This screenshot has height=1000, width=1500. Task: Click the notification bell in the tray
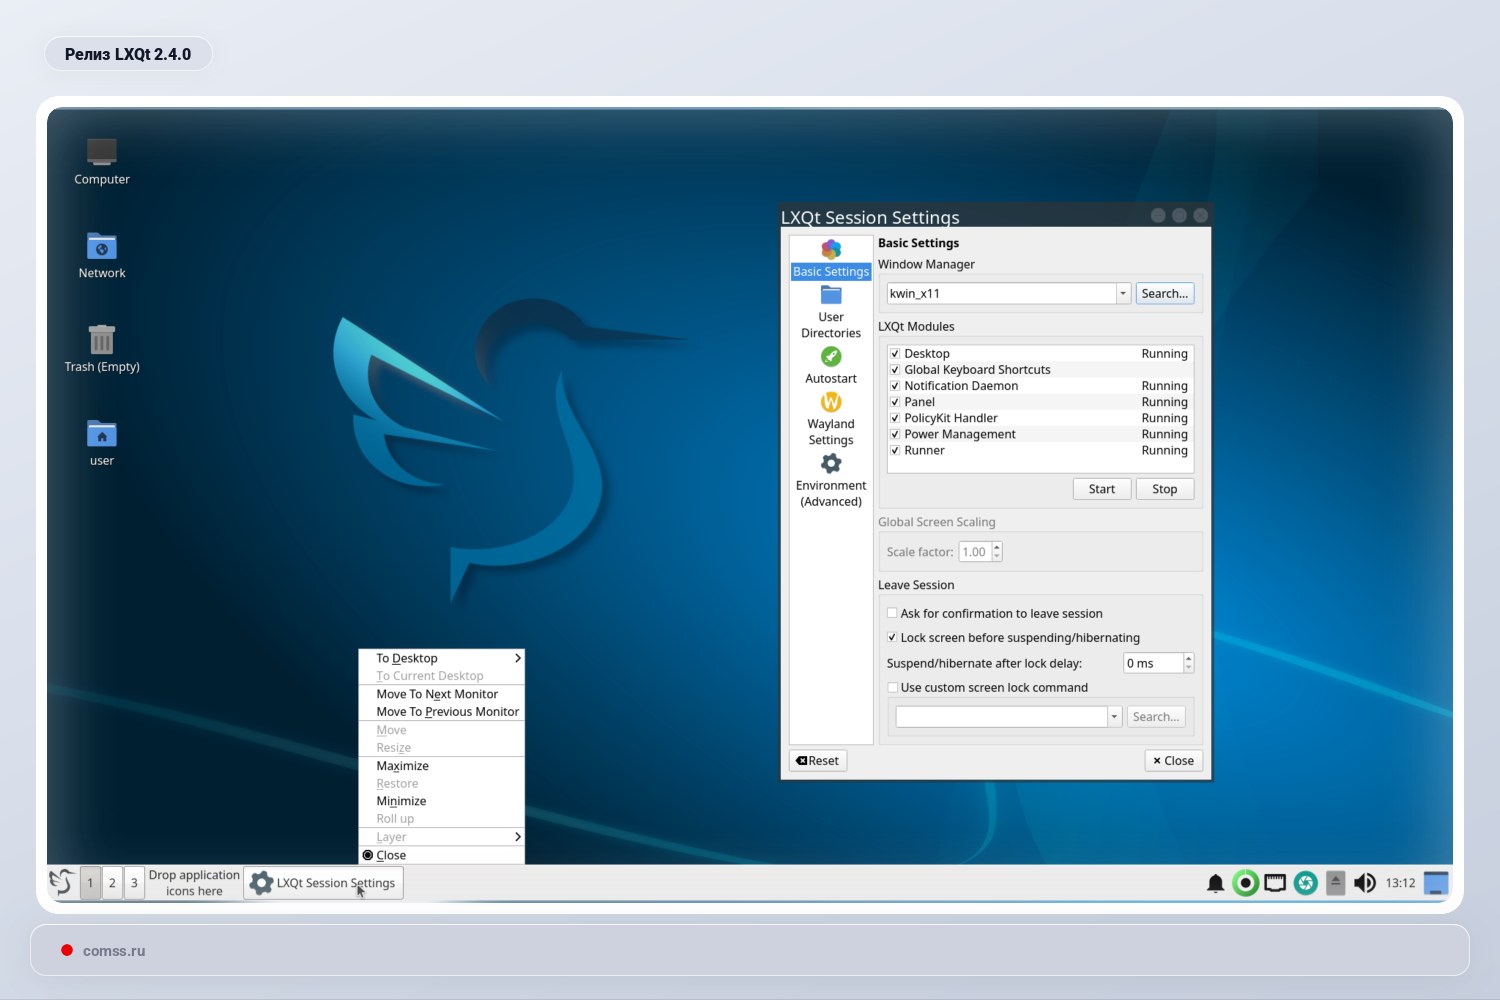1215,883
